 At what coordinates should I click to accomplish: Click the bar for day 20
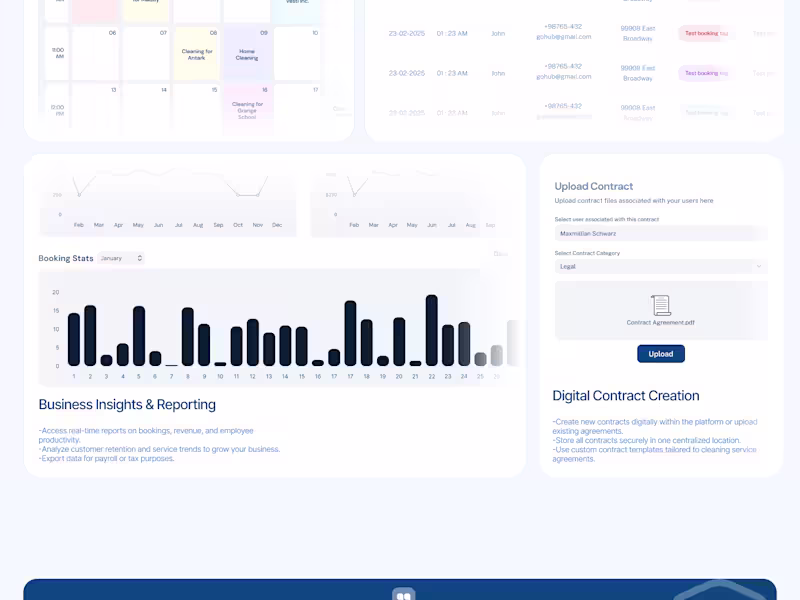[x=399, y=341]
